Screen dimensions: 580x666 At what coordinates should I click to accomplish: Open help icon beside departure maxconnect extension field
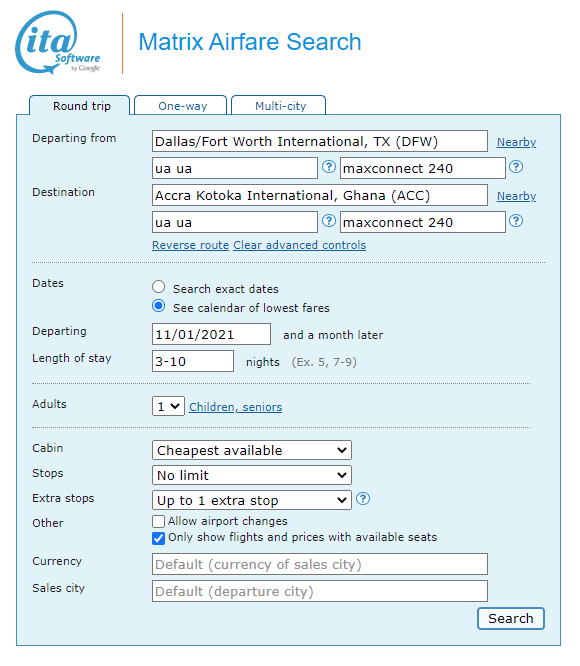(516, 167)
